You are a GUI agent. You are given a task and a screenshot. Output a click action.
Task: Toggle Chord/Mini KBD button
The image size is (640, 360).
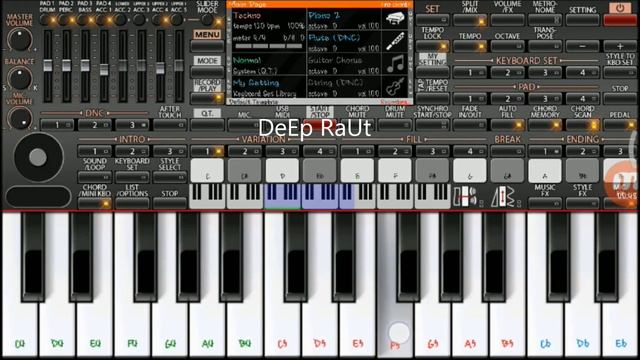coord(95,202)
